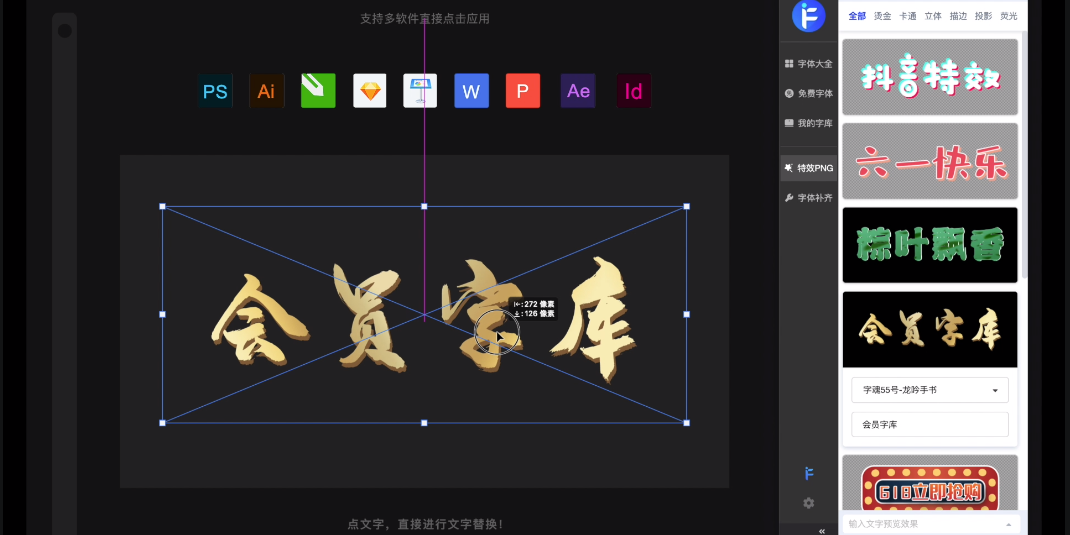1070x535 pixels.
Task: Open the 免费字体 sidebar section
Action: 809,93
